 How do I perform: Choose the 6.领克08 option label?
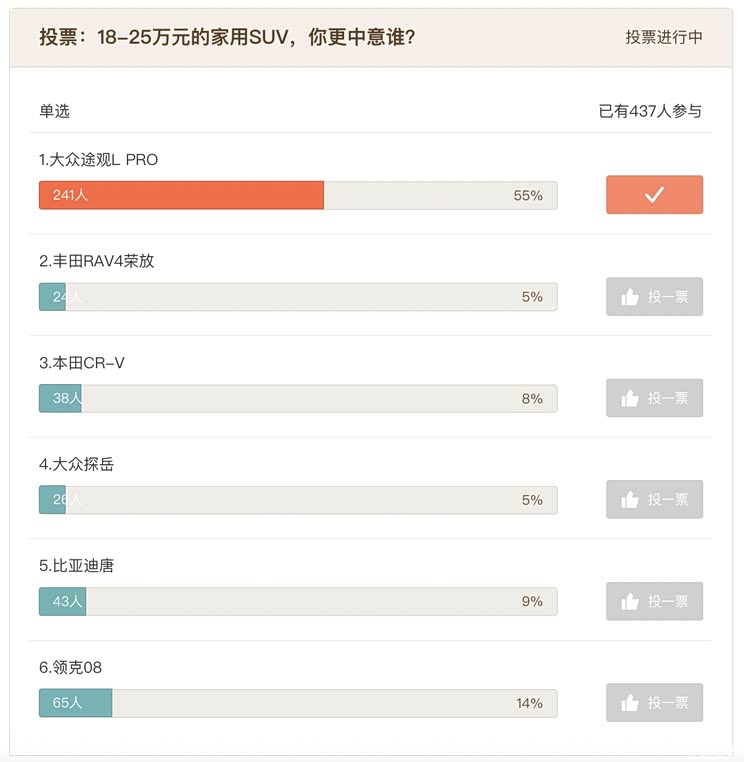click(71, 667)
